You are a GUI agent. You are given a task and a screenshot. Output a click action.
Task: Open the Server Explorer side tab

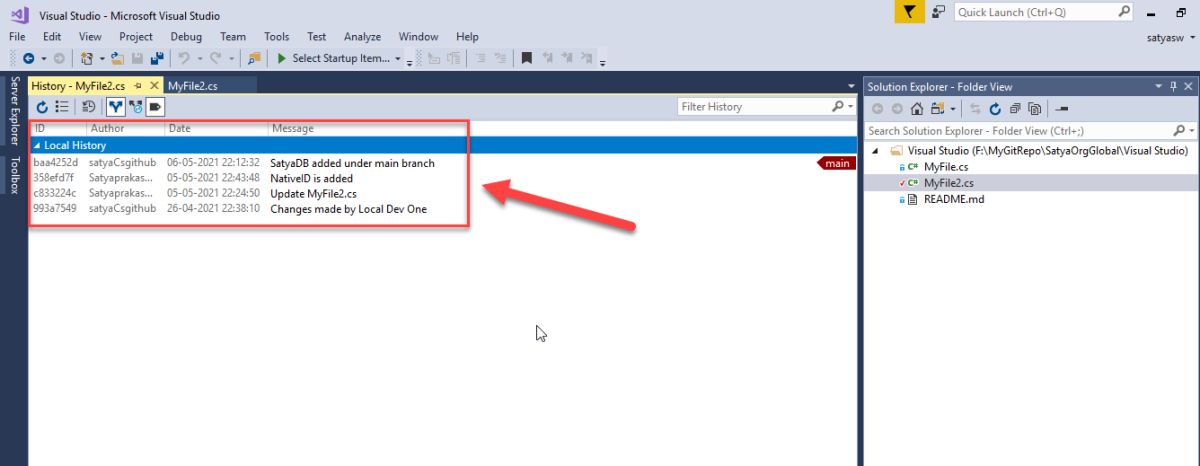point(14,111)
